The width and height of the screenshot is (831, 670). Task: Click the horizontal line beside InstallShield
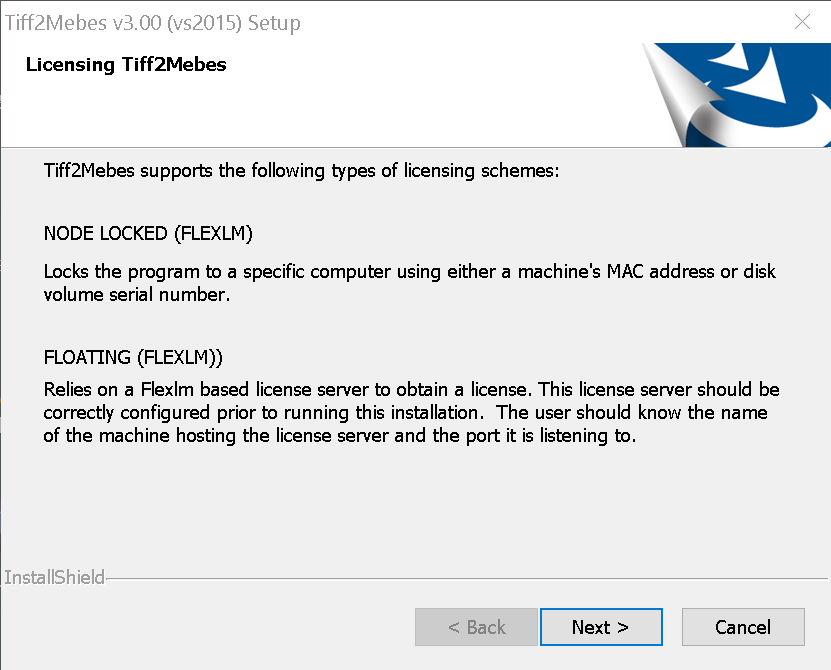click(x=466, y=578)
